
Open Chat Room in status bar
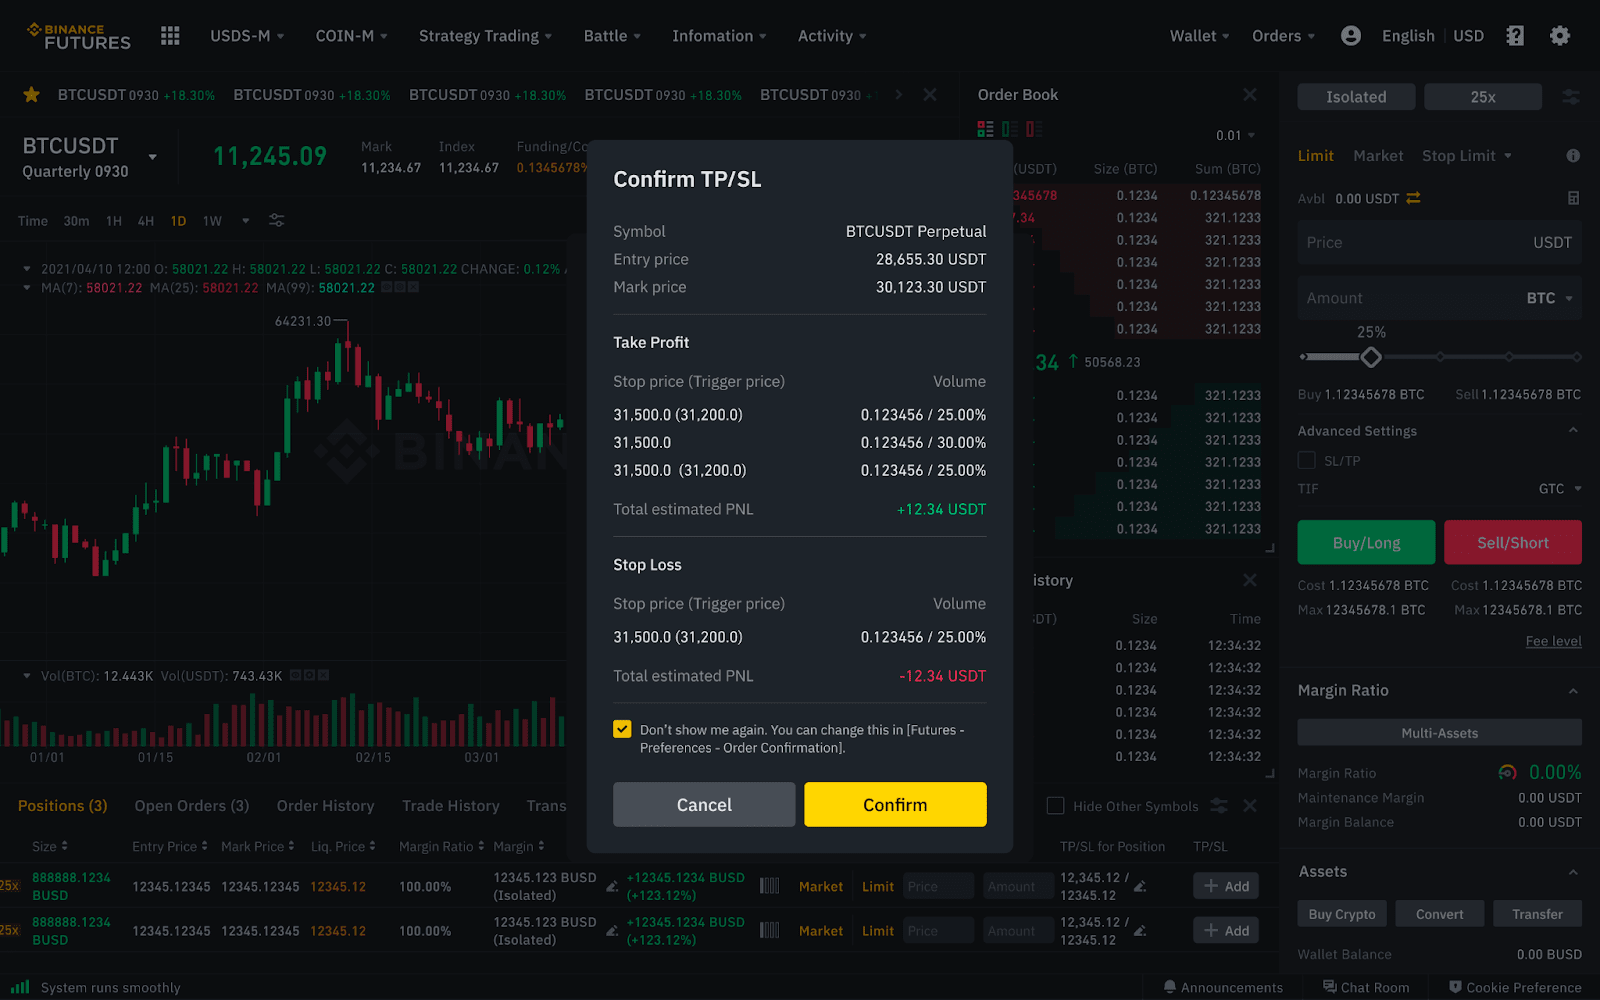(1366, 987)
